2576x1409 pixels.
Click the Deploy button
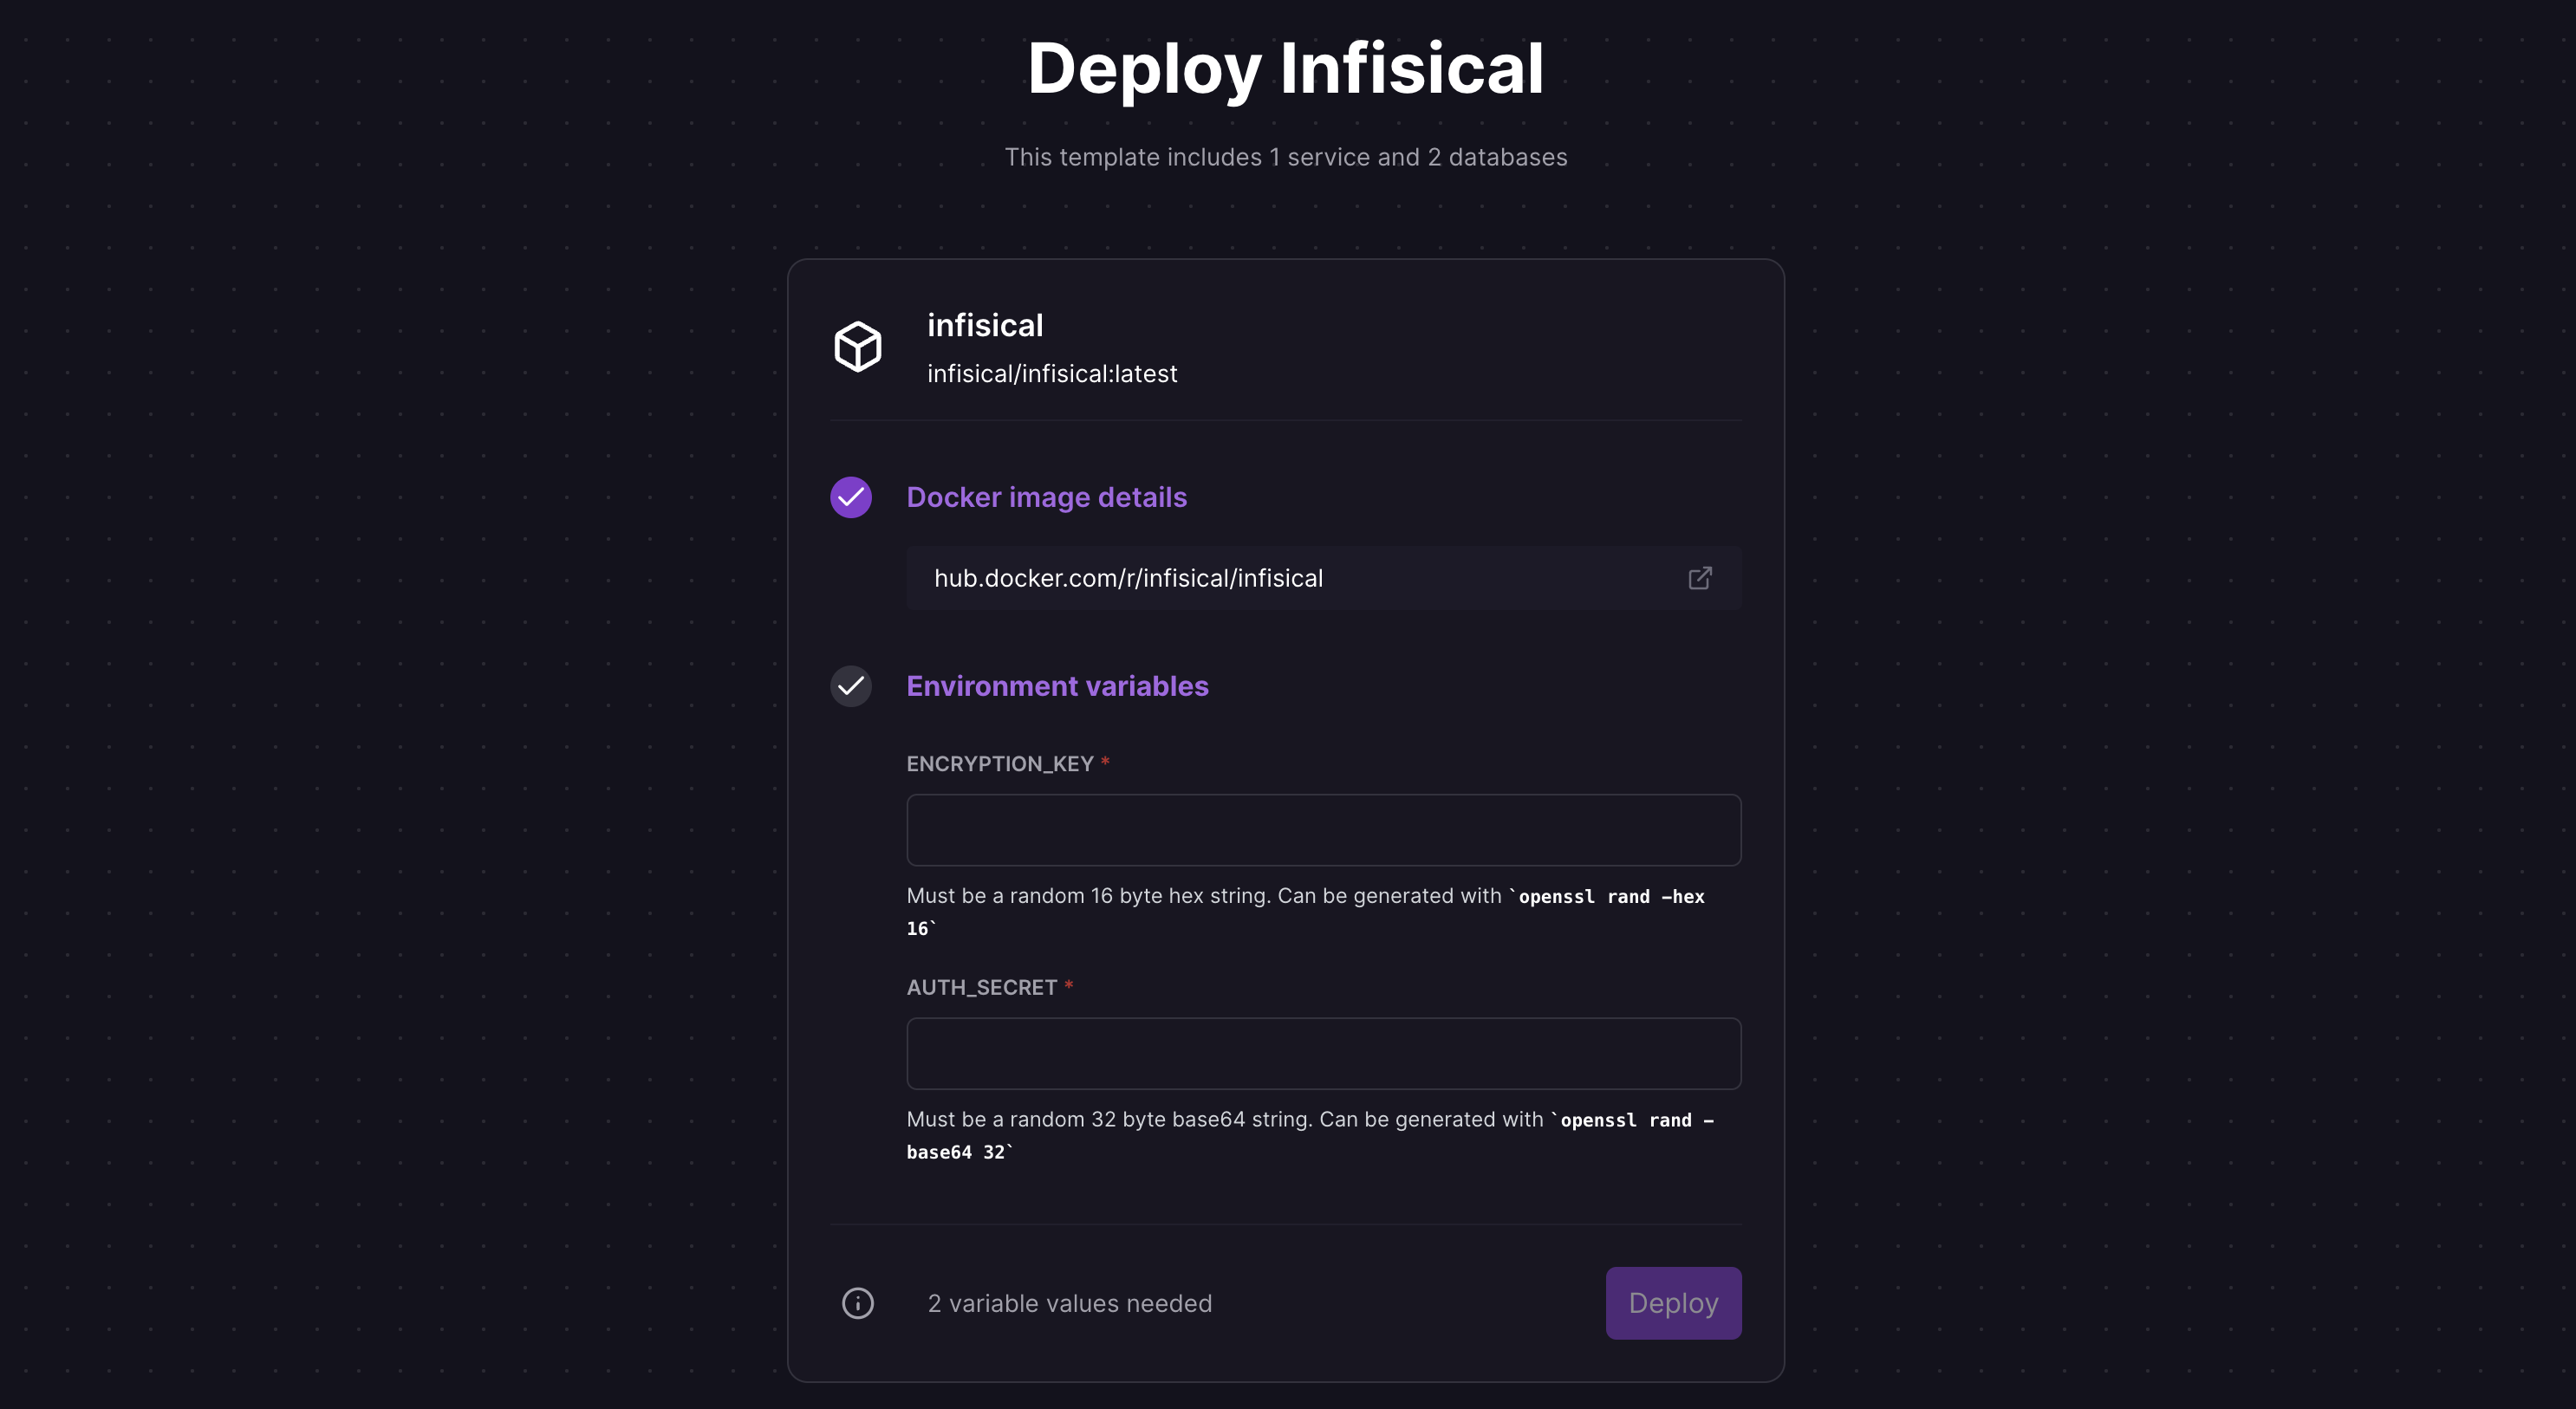click(x=1672, y=1303)
